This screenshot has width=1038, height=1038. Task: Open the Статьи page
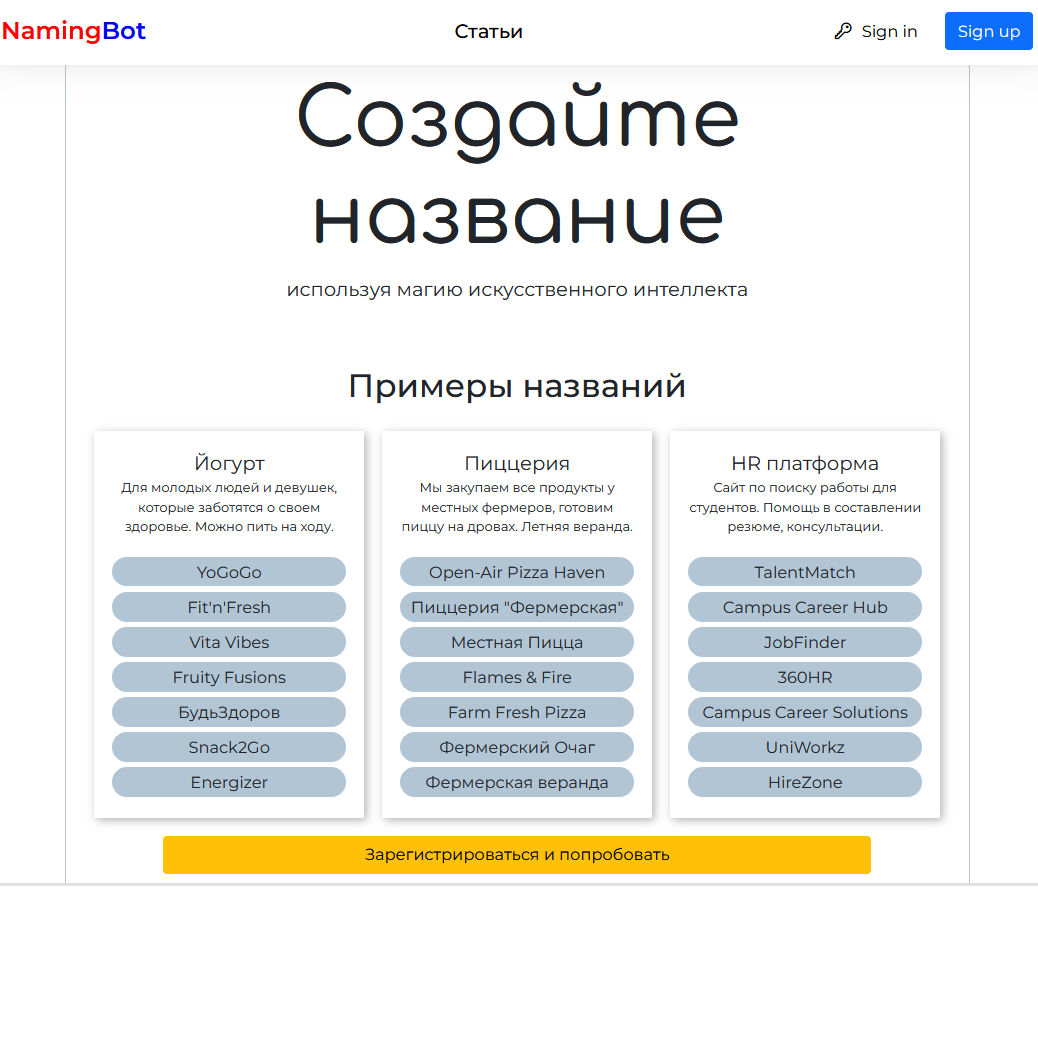click(489, 31)
